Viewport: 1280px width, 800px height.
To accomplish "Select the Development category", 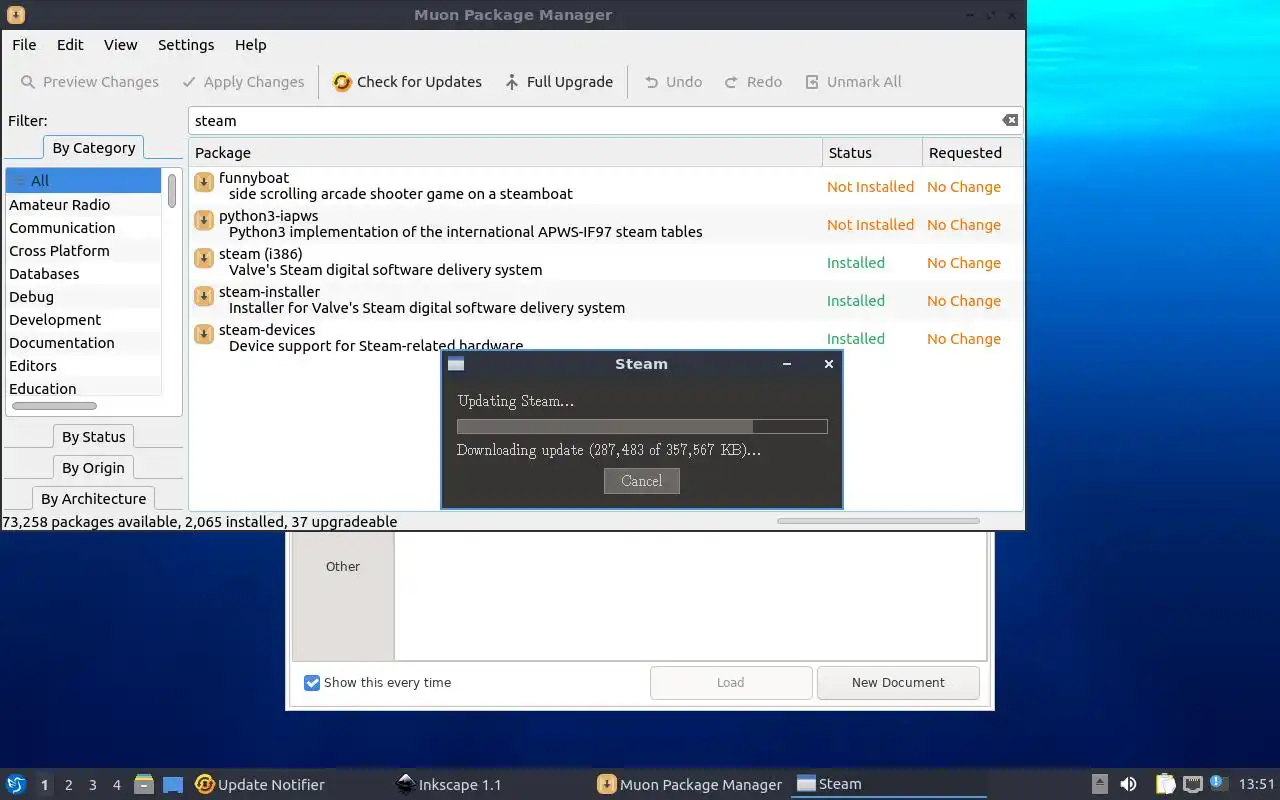I will (83, 320).
